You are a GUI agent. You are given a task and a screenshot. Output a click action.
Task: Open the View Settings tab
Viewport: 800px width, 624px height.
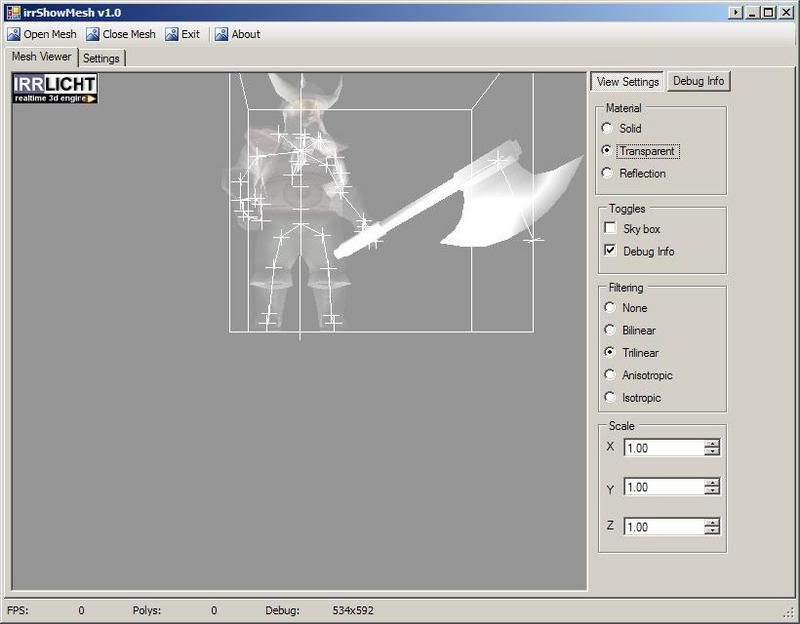point(628,82)
